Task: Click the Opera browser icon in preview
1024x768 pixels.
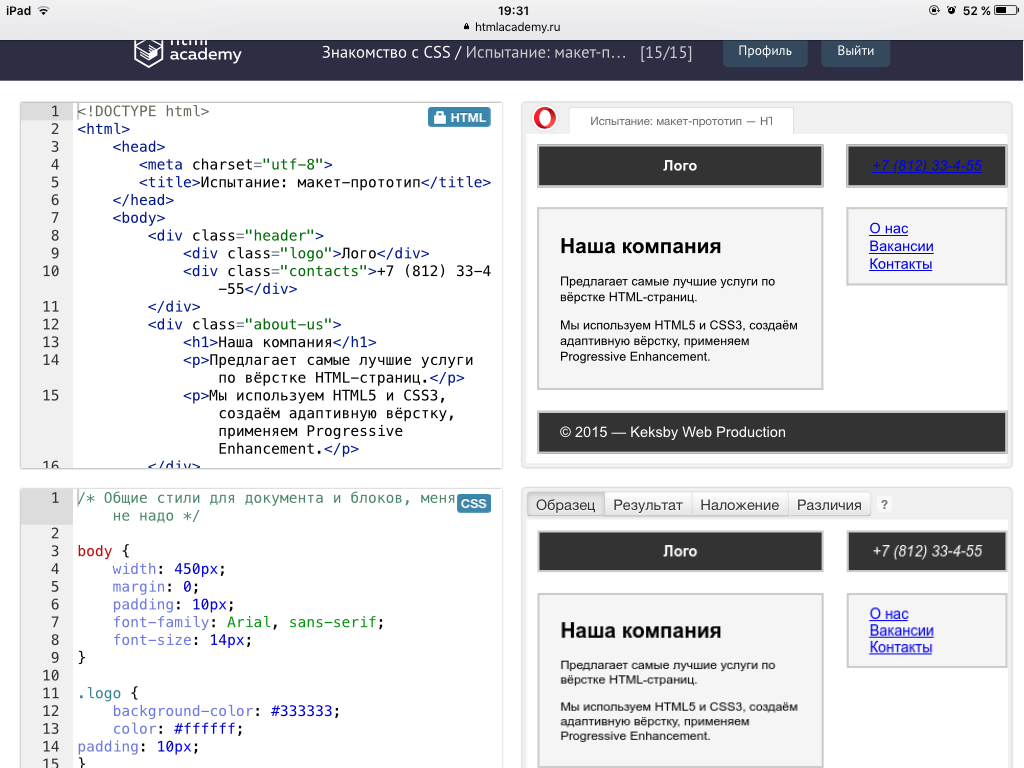Action: pyautogui.click(x=545, y=118)
